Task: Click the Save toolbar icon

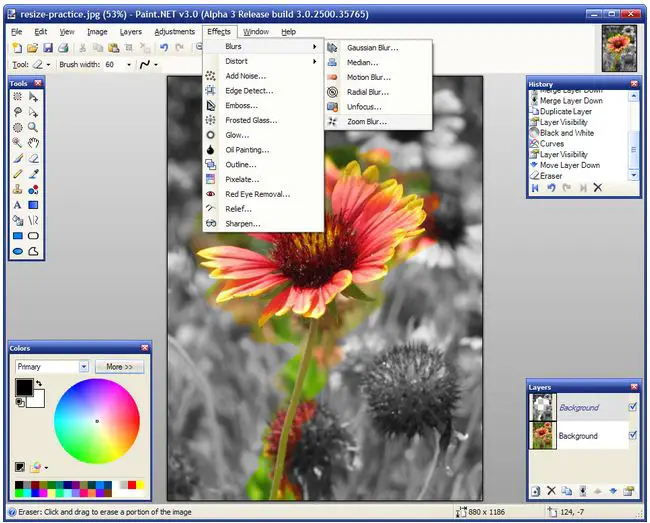Action: (x=48, y=48)
